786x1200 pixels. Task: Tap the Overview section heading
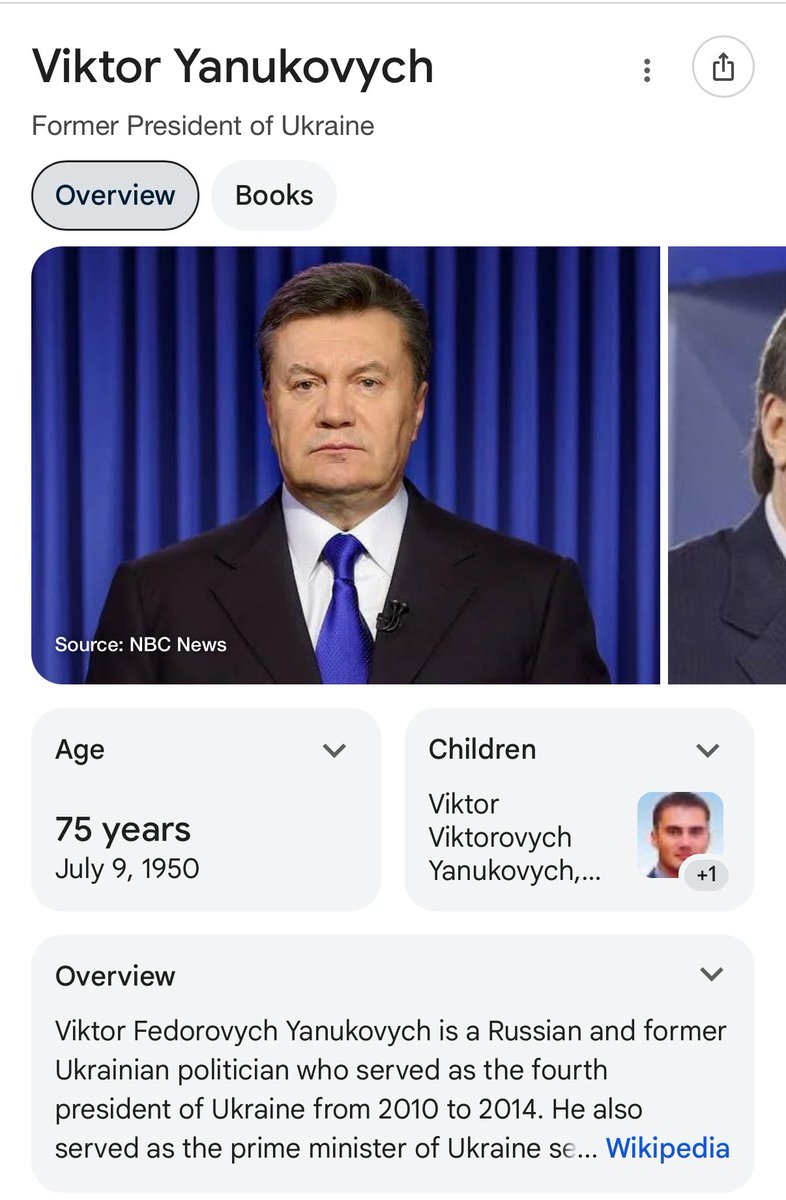click(115, 976)
